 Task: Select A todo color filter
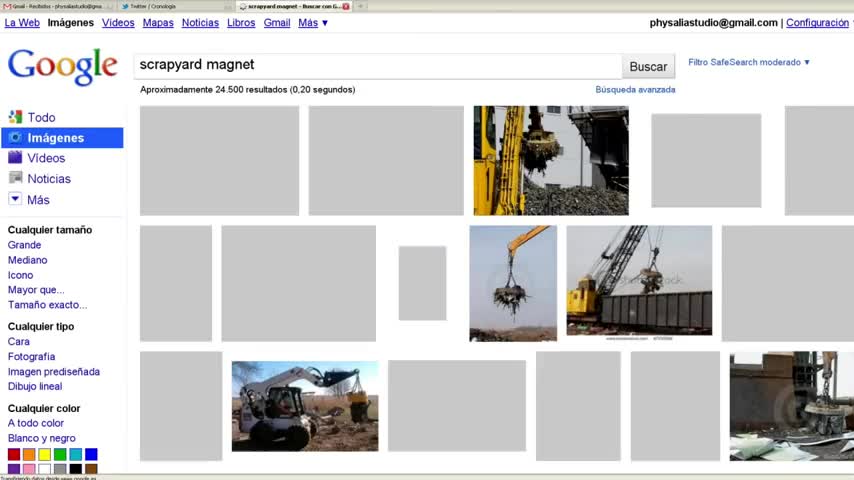(x=35, y=423)
